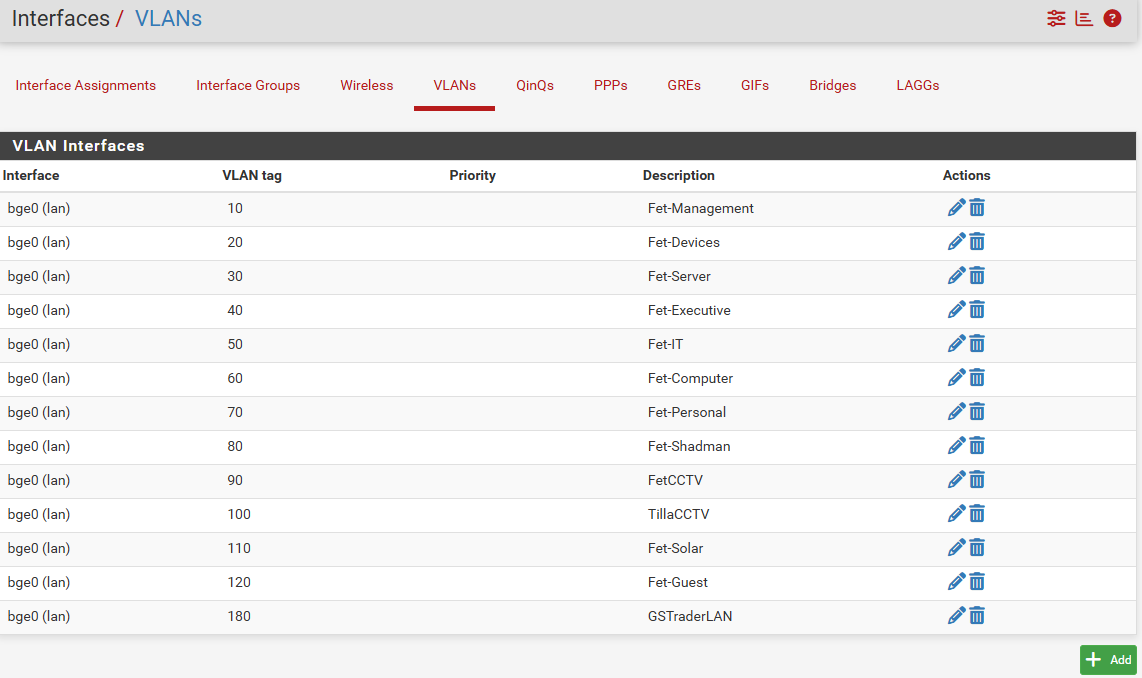Viewport: 1142px width, 678px height.
Task: Go to the Wireless tab
Action: pyautogui.click(x=367, y=86)
